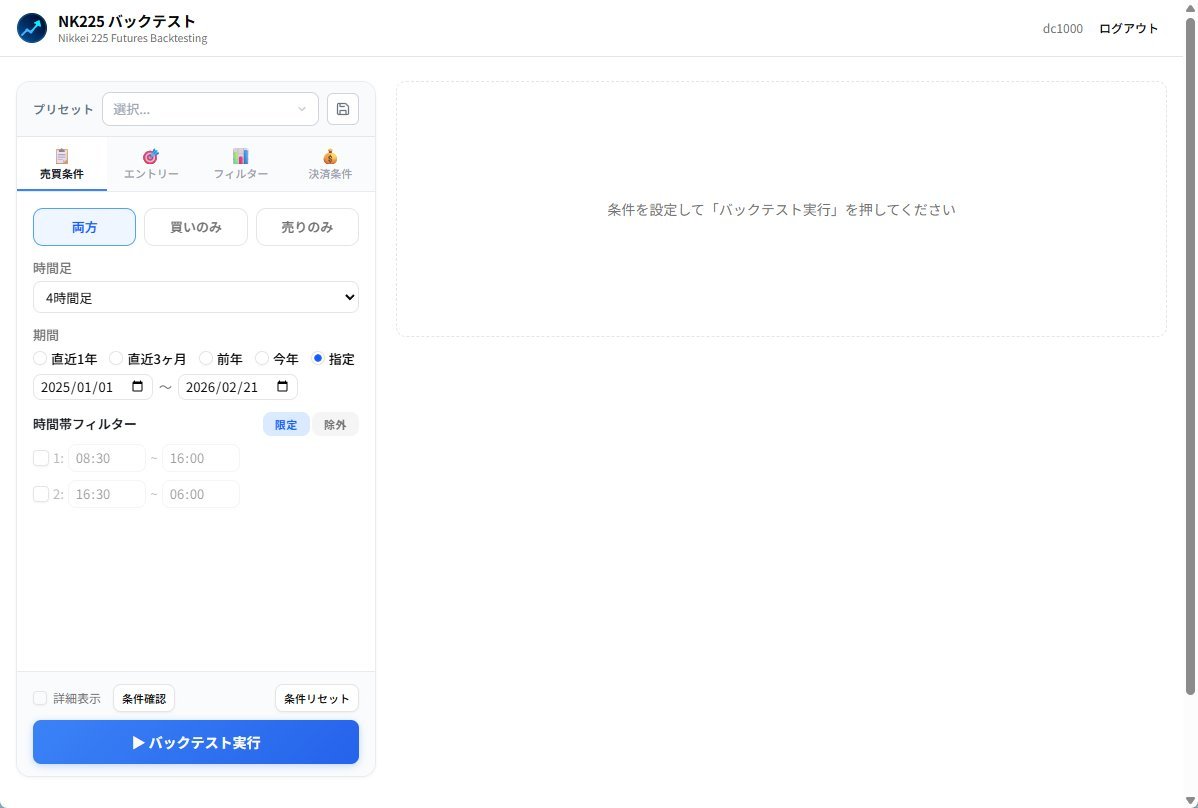This screenshot has height=808, width=1198.
Task: Enable the first time filter checkbox (08:30)
Action: (x=40, y=457)
